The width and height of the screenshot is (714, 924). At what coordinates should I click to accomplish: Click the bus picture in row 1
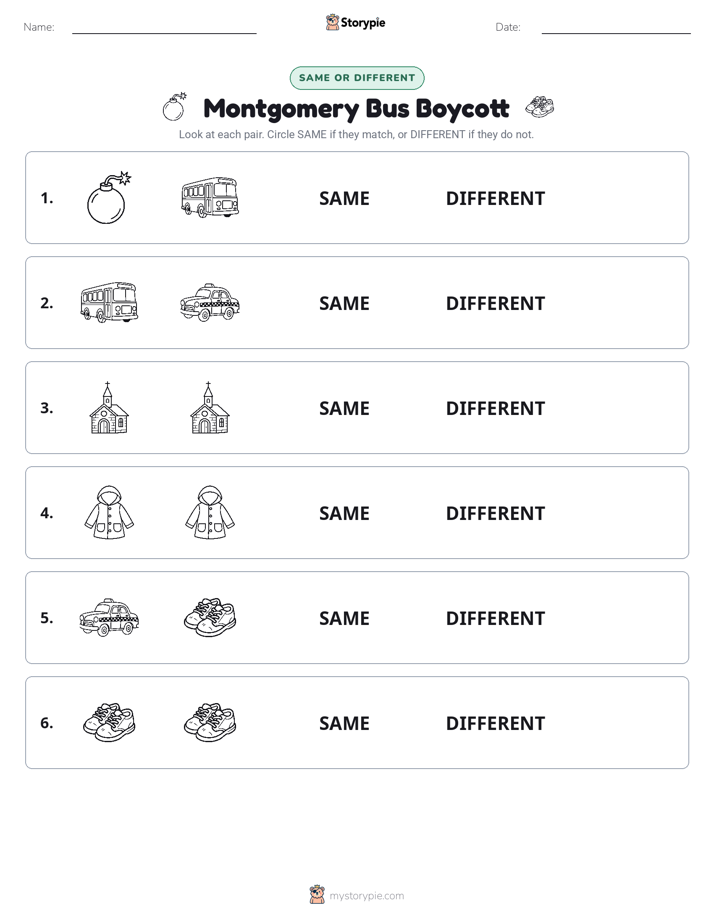tap(210, 197)
